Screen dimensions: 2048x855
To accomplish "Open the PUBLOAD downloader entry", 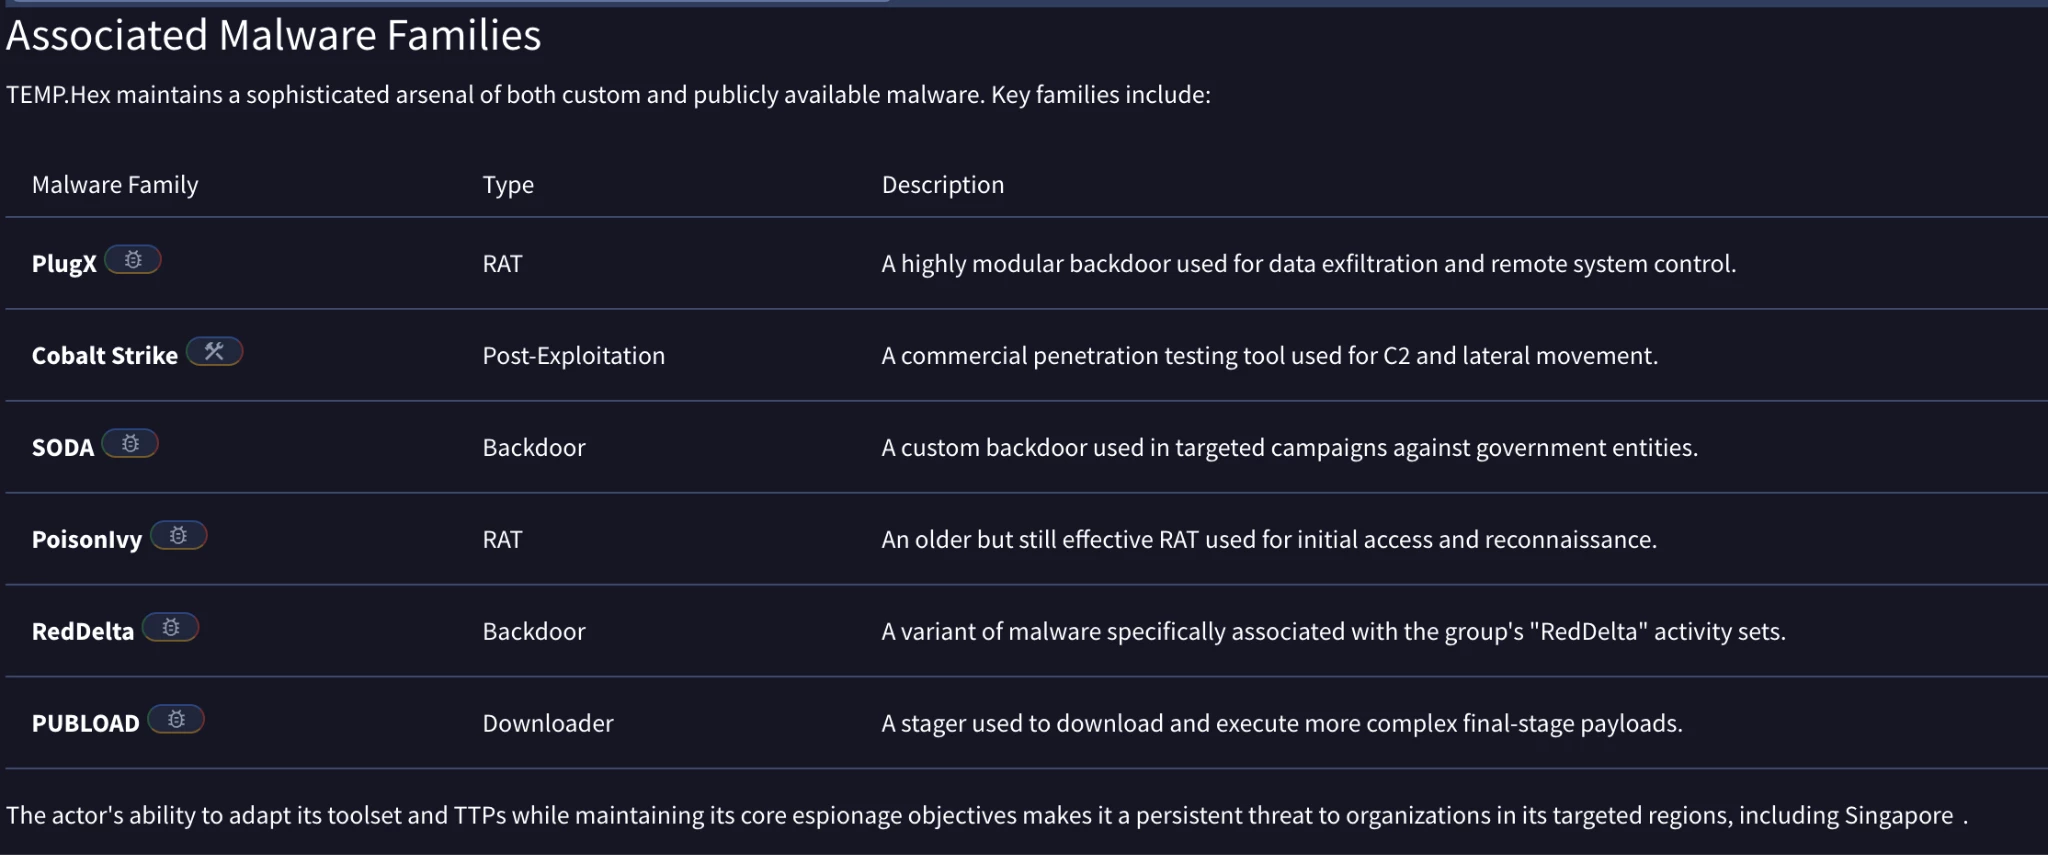I will click(x=86, y=724).
